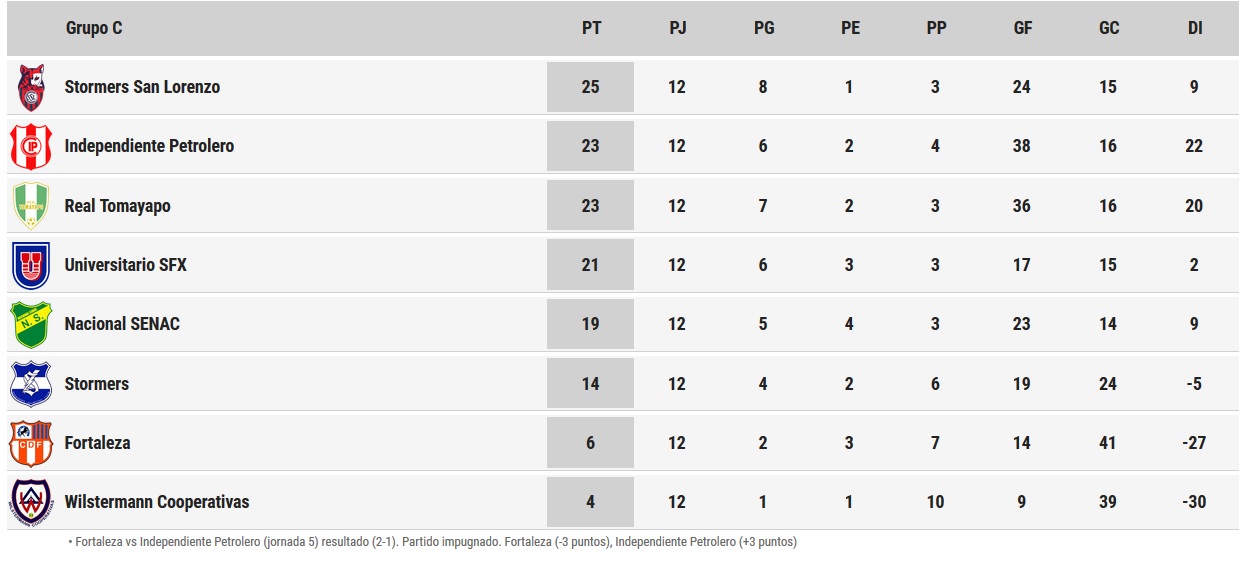
Task: Select the GF column header
Action: tap(1022, 28)
